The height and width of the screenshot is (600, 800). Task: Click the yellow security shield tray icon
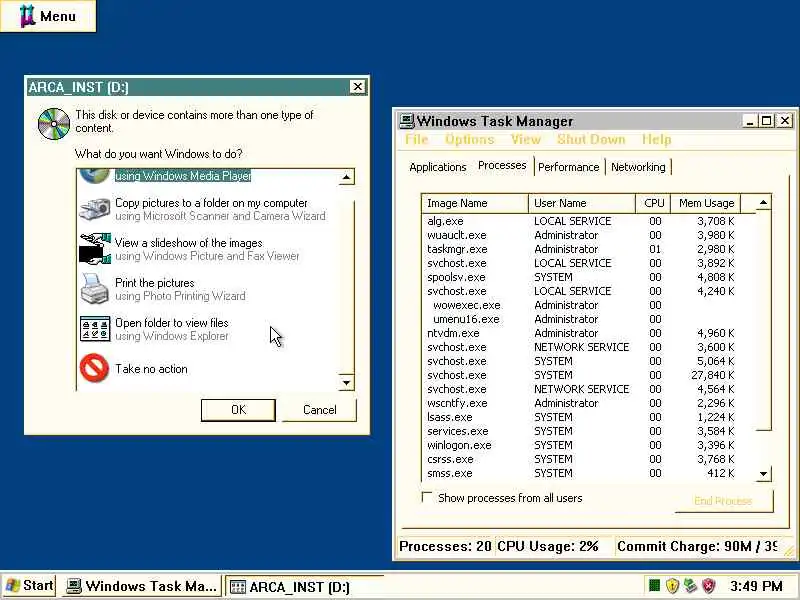click(x=672, y=586)
